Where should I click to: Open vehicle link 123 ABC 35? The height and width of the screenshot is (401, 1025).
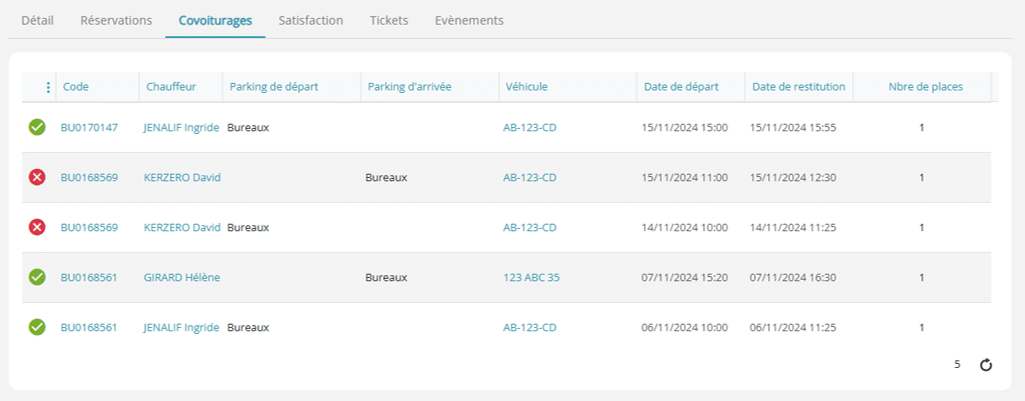pyautogui.click(x=531, y=277)
